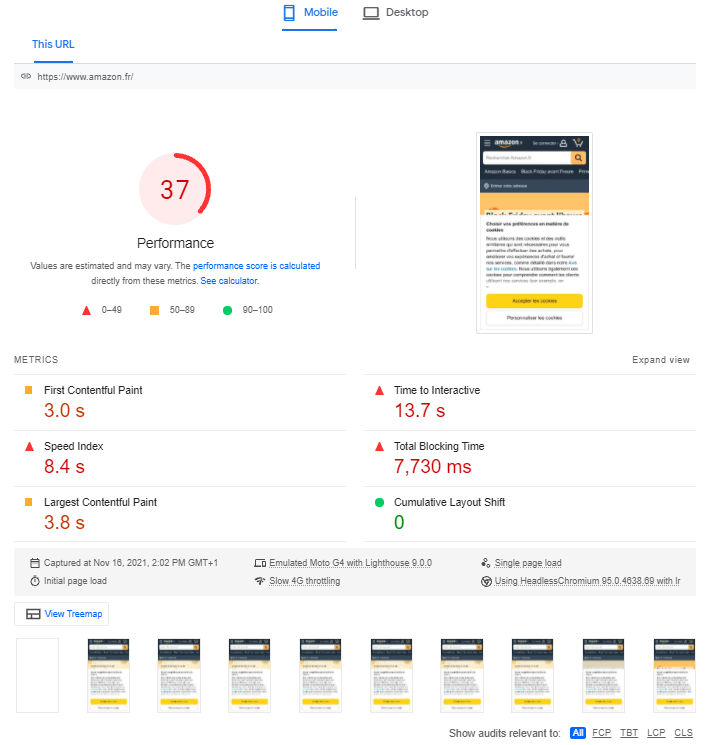Filter audits by LCP
The width and height of the screenshot is (711, 745).
[656, 733]
